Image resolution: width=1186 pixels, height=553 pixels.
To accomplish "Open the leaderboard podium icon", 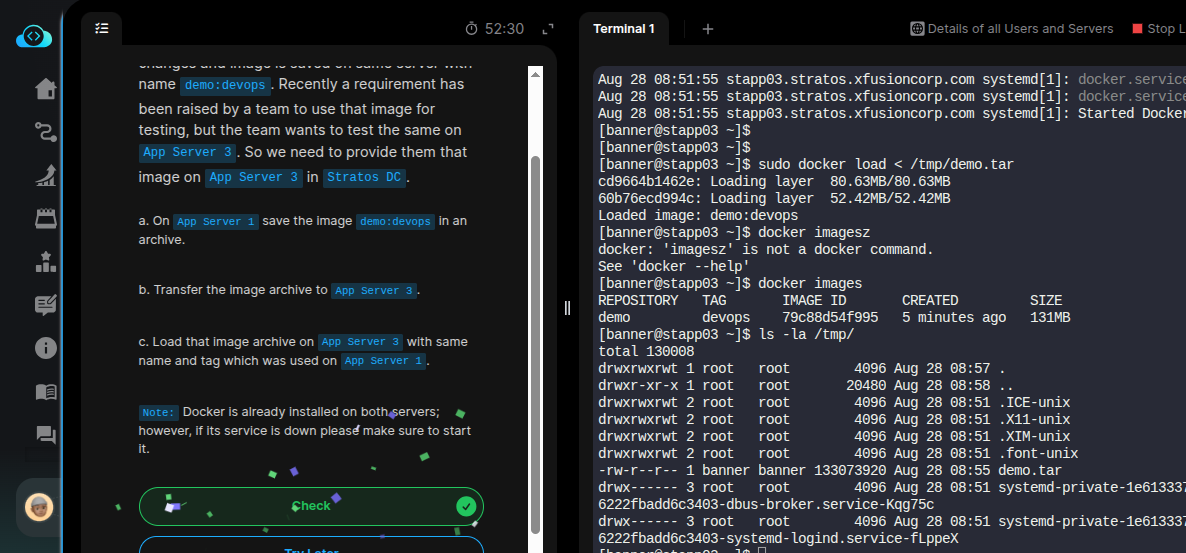I will (45, 262).
